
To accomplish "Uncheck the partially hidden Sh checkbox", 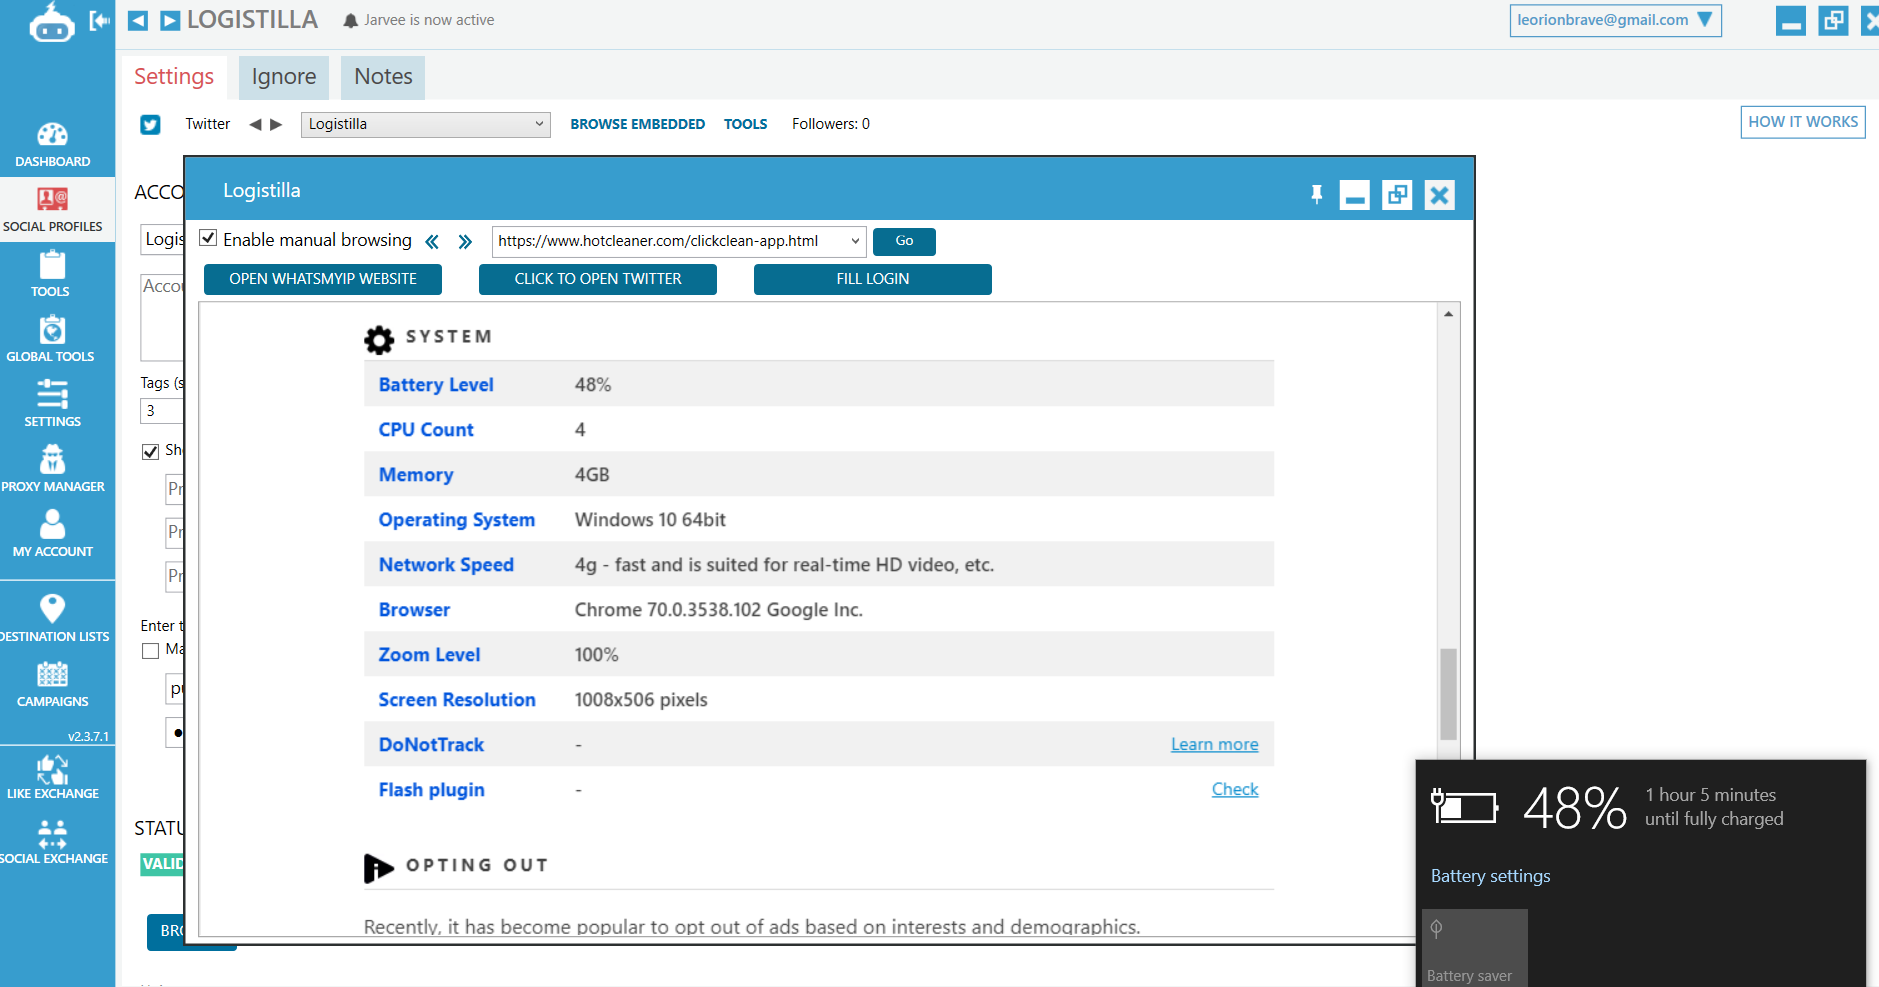I will coord(151,451).
